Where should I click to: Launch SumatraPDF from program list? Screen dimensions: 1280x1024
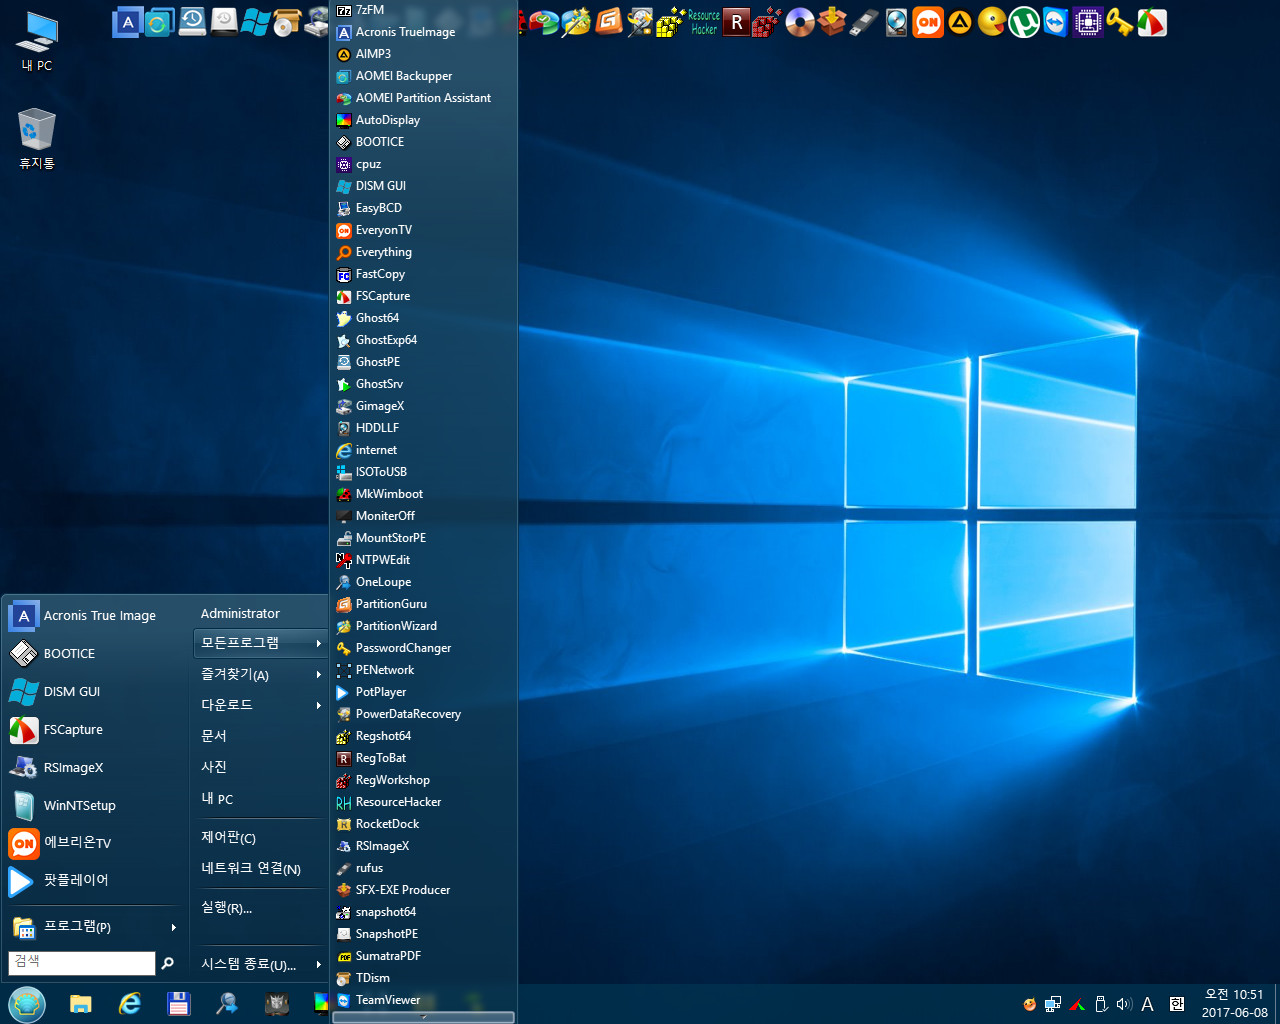(424, 956)
